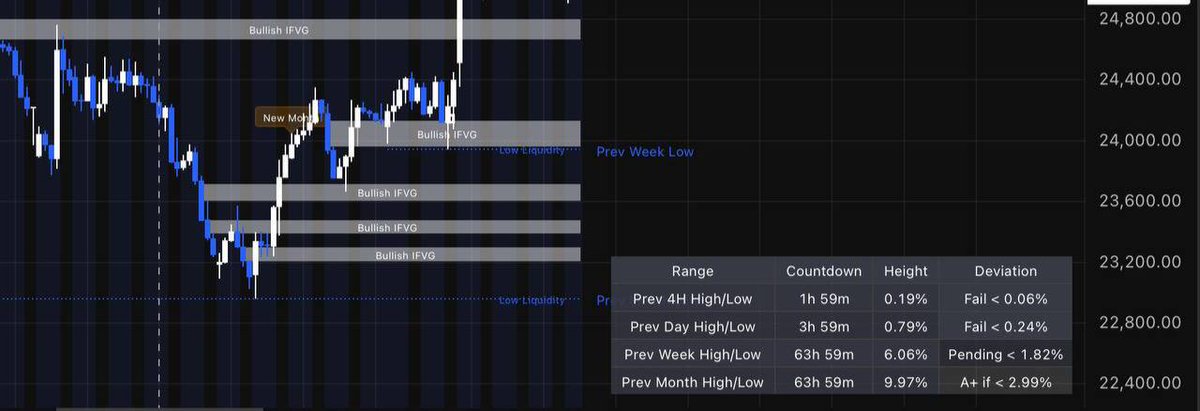Viewport: 1200px width, 411px height.
Task: Click the 6.06% height value
Action: pos(906,354)
